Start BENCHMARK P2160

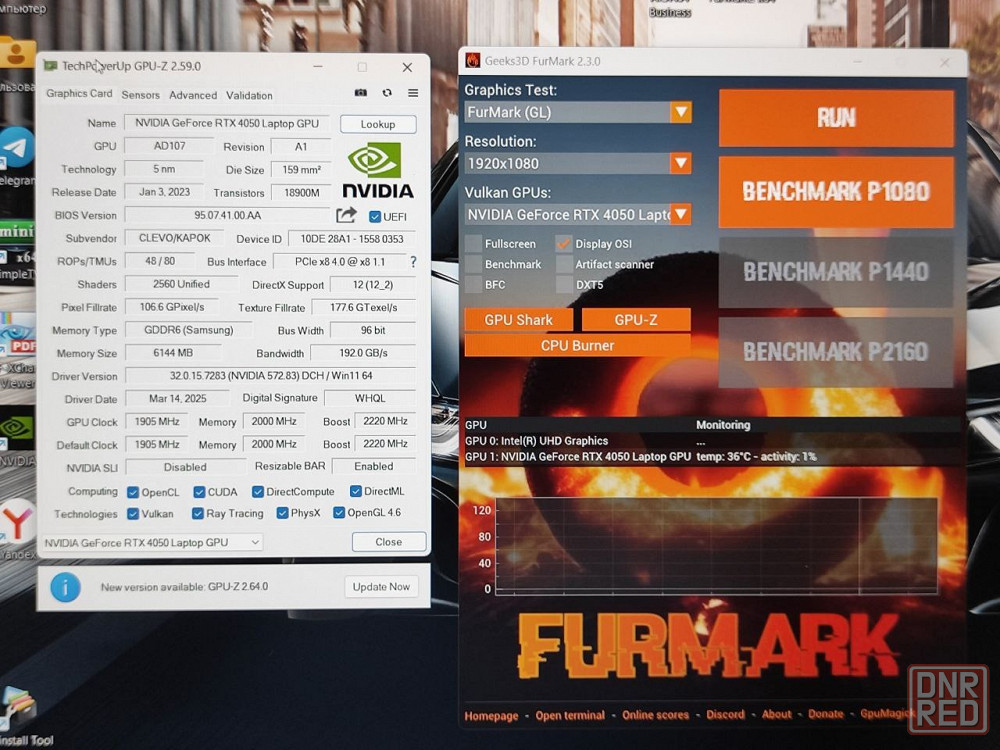tap(836, 352)
